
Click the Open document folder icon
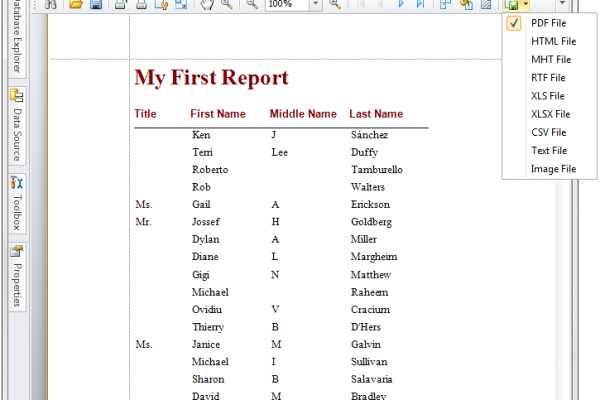(x=76, y=4)
